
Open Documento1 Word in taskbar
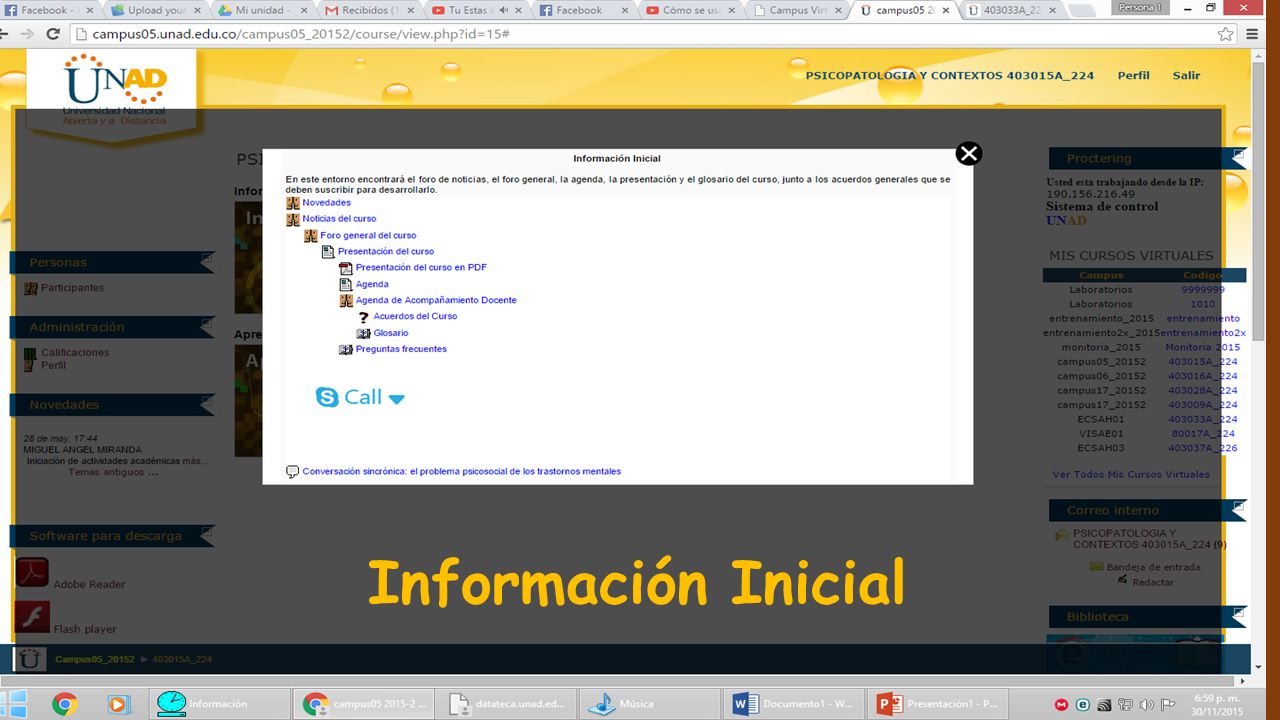click(x=794, y=704)
